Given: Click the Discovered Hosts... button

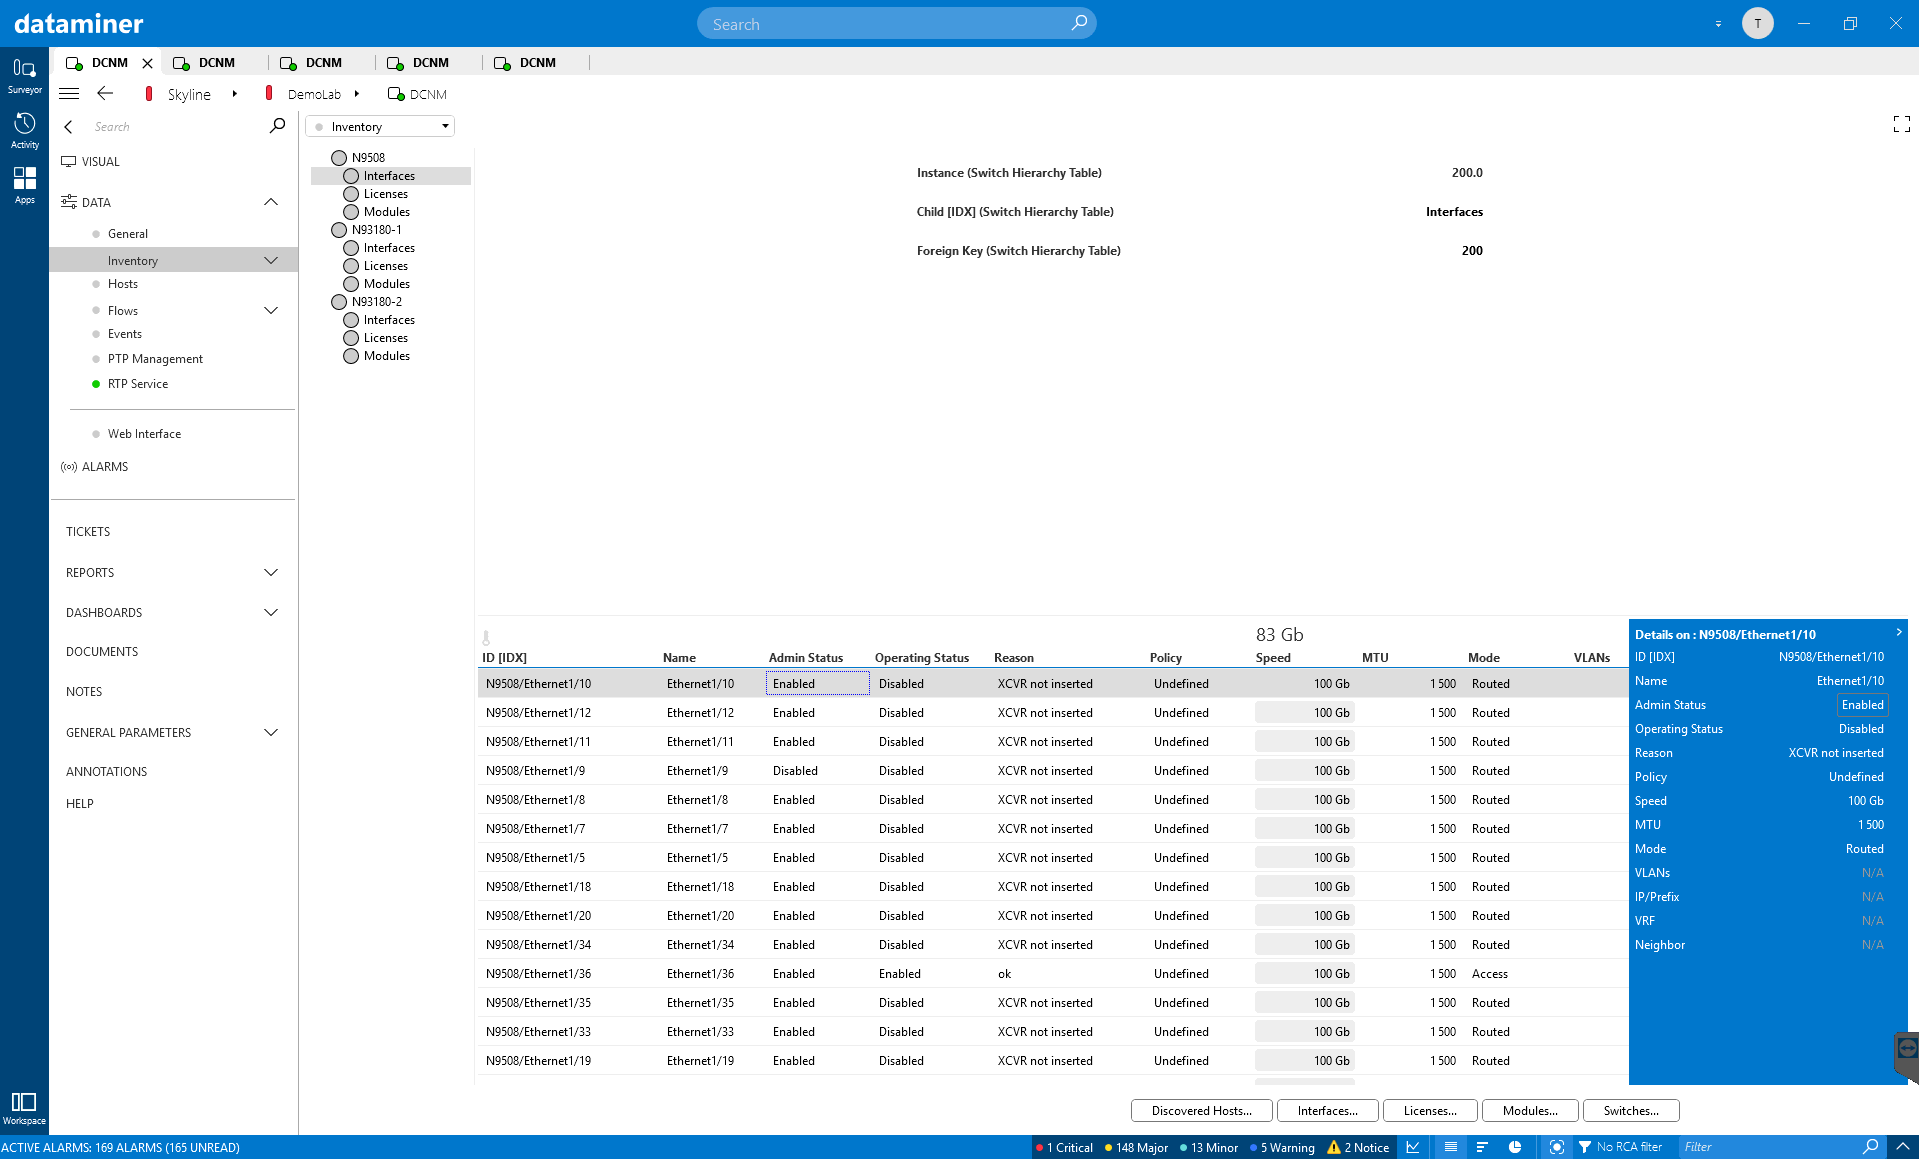Looking at the screenshot, I should pos(1201,1110).
